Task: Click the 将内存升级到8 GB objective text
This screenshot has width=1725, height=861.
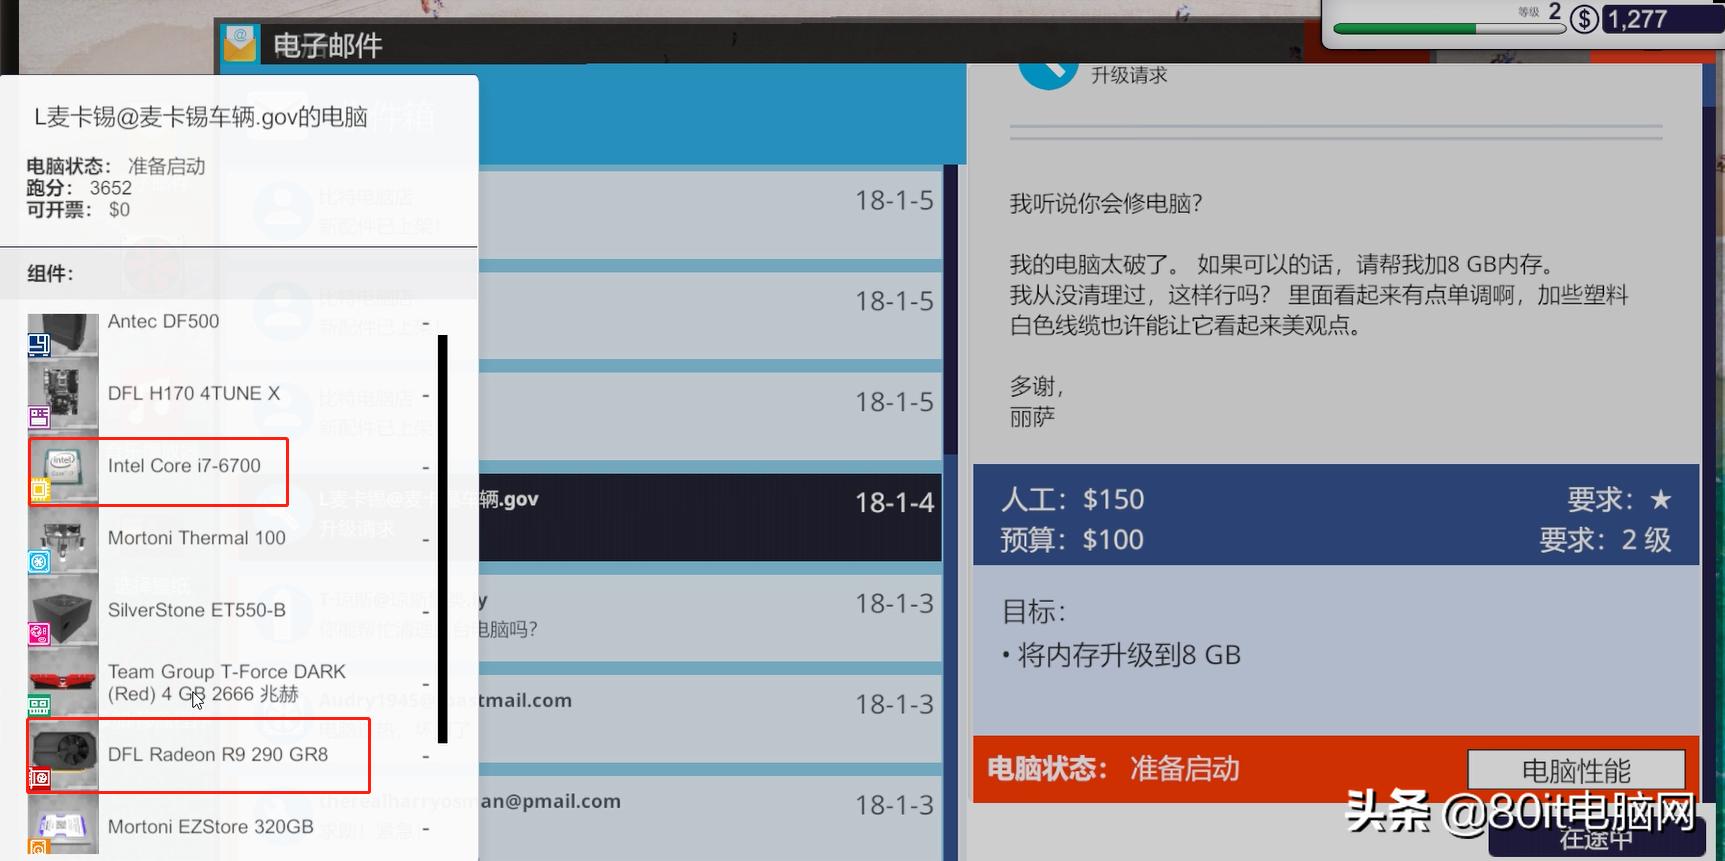Action: click(1128, 655)
